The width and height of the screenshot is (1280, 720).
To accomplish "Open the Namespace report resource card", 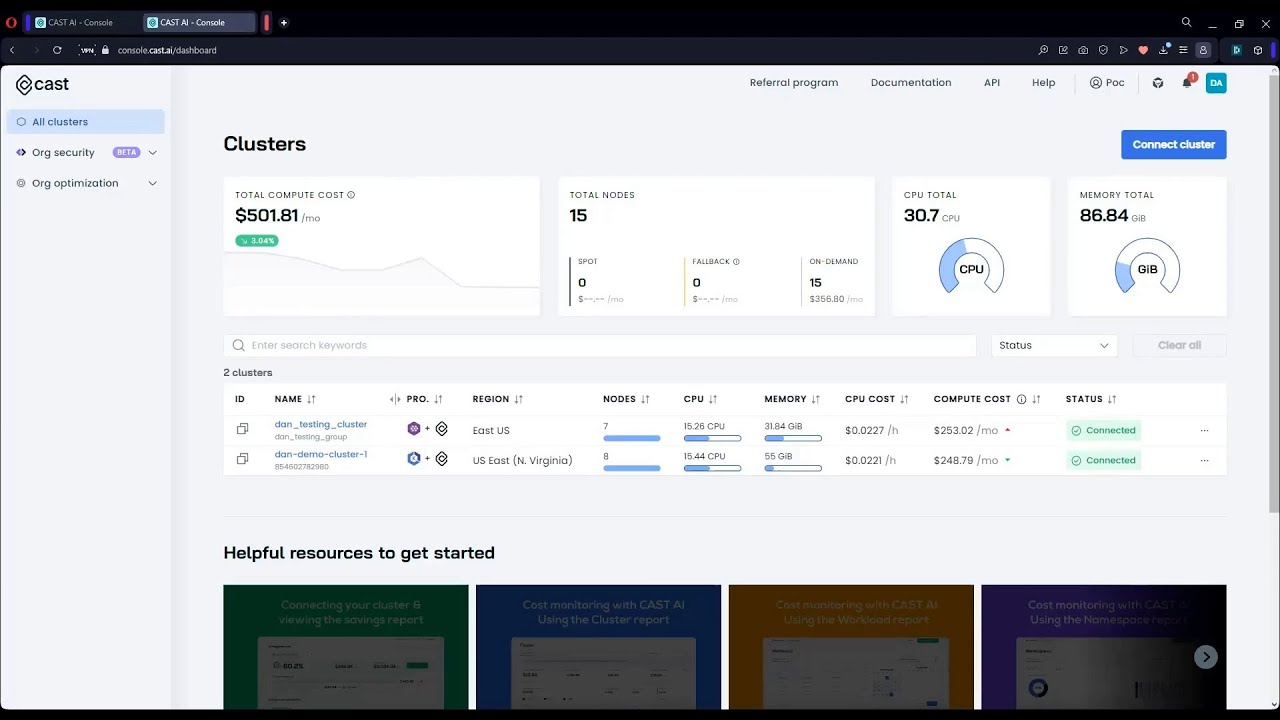I will (1104, 647).
